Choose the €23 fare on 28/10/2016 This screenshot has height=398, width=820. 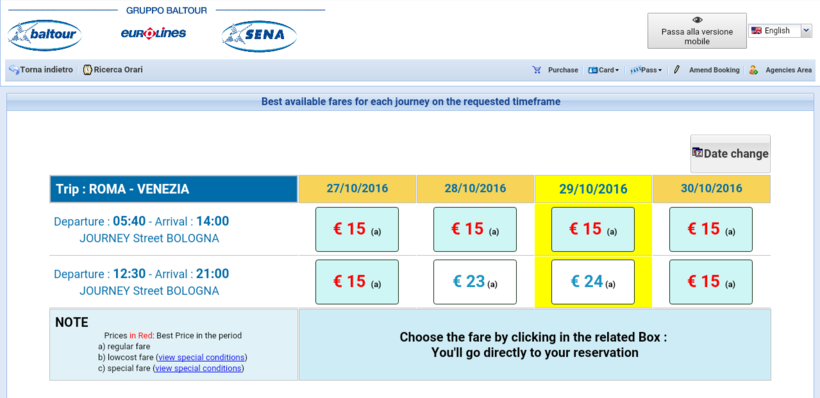[475, 282]
